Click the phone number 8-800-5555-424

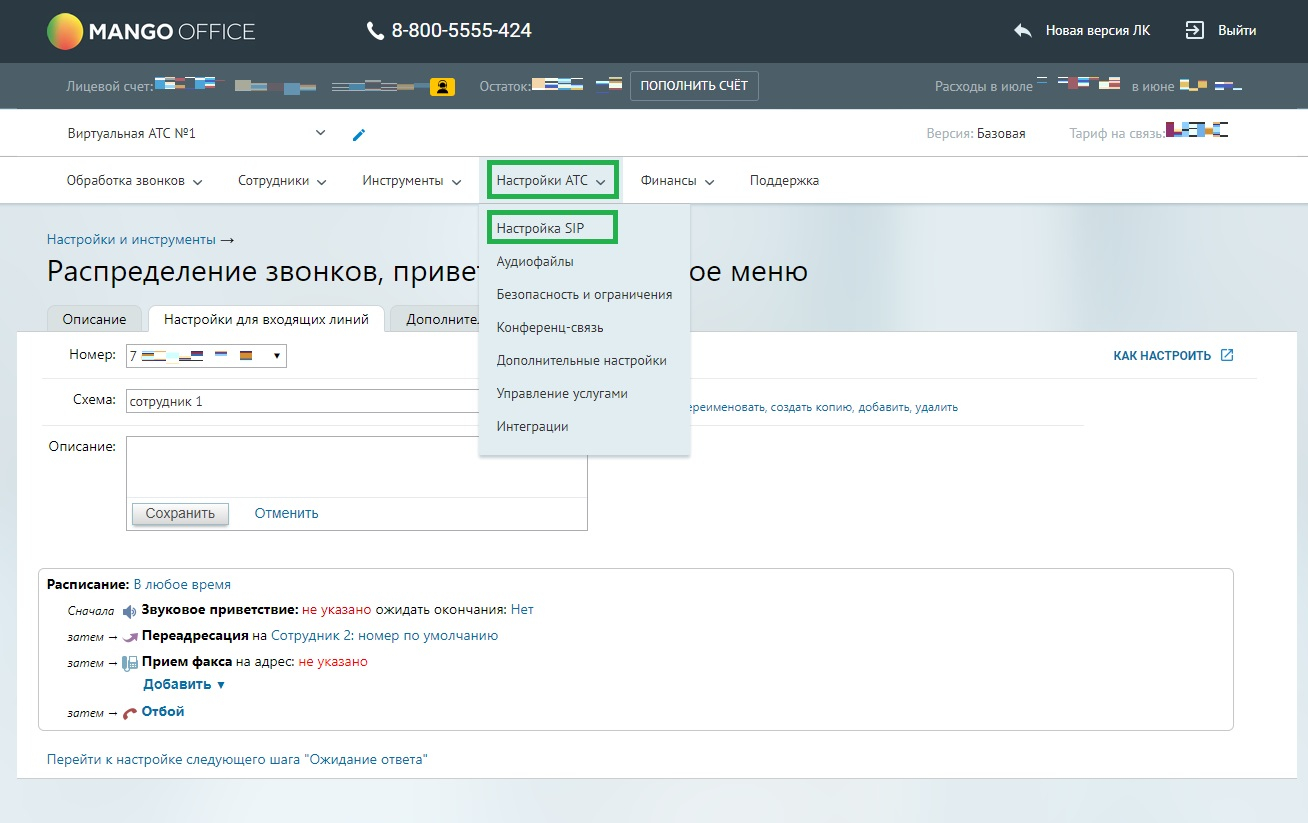tap(461, 31)
